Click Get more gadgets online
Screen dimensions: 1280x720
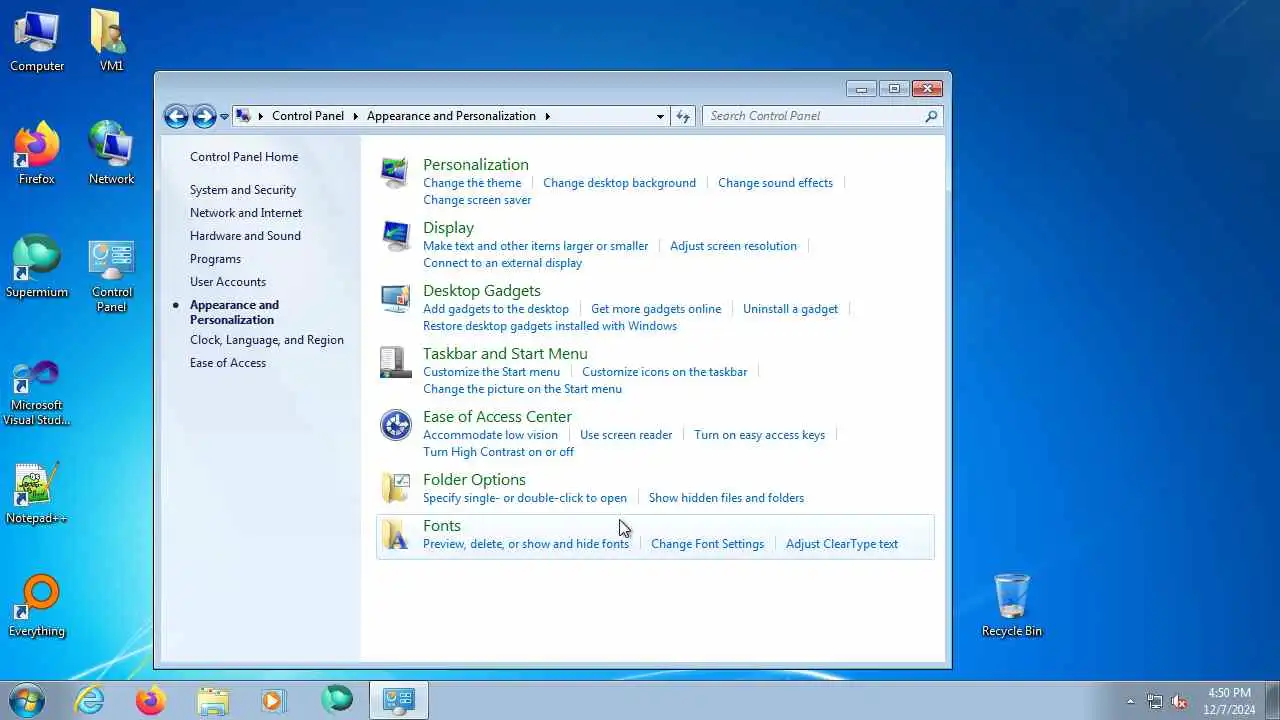[x=656, y=309]
